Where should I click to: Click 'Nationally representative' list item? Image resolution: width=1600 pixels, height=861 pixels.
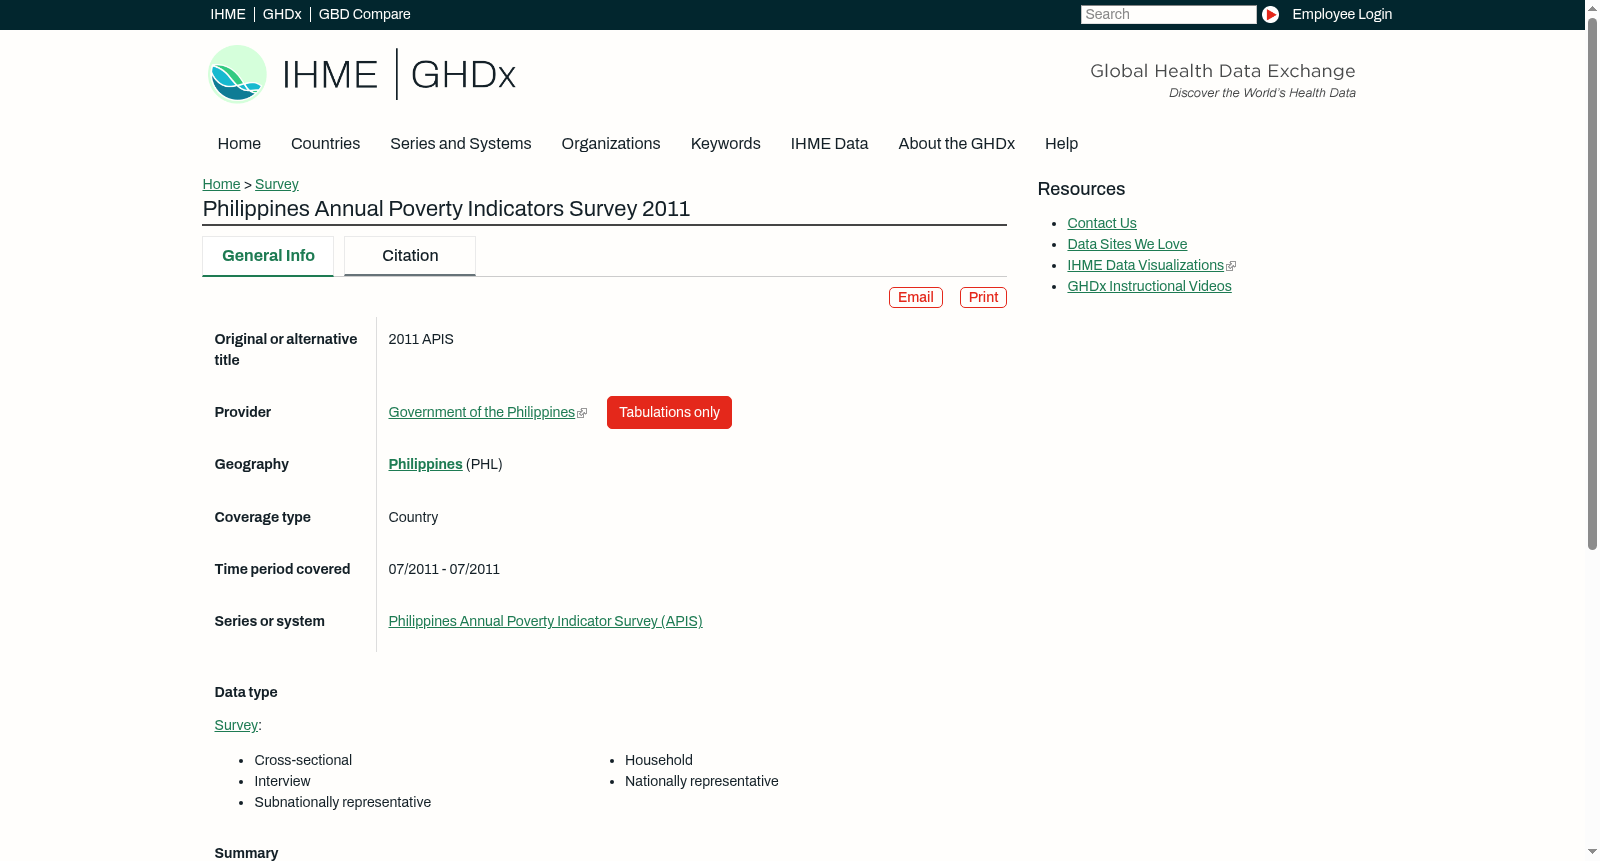point(701,782)
